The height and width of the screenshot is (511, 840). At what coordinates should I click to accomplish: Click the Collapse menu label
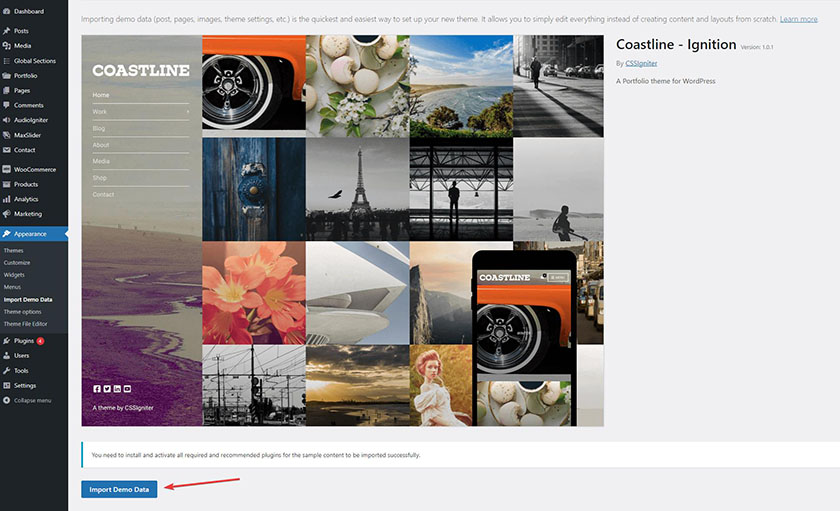click(33, 400)
